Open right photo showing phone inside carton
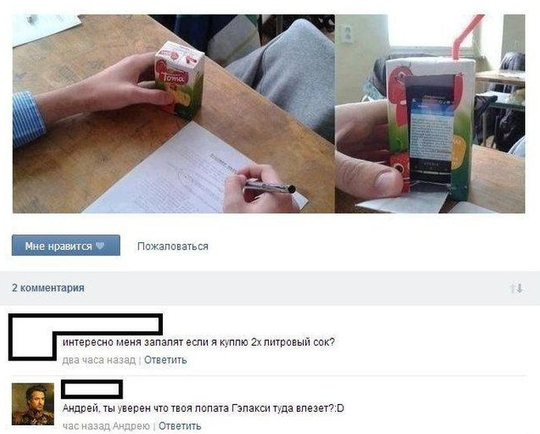 coord(430,114)
